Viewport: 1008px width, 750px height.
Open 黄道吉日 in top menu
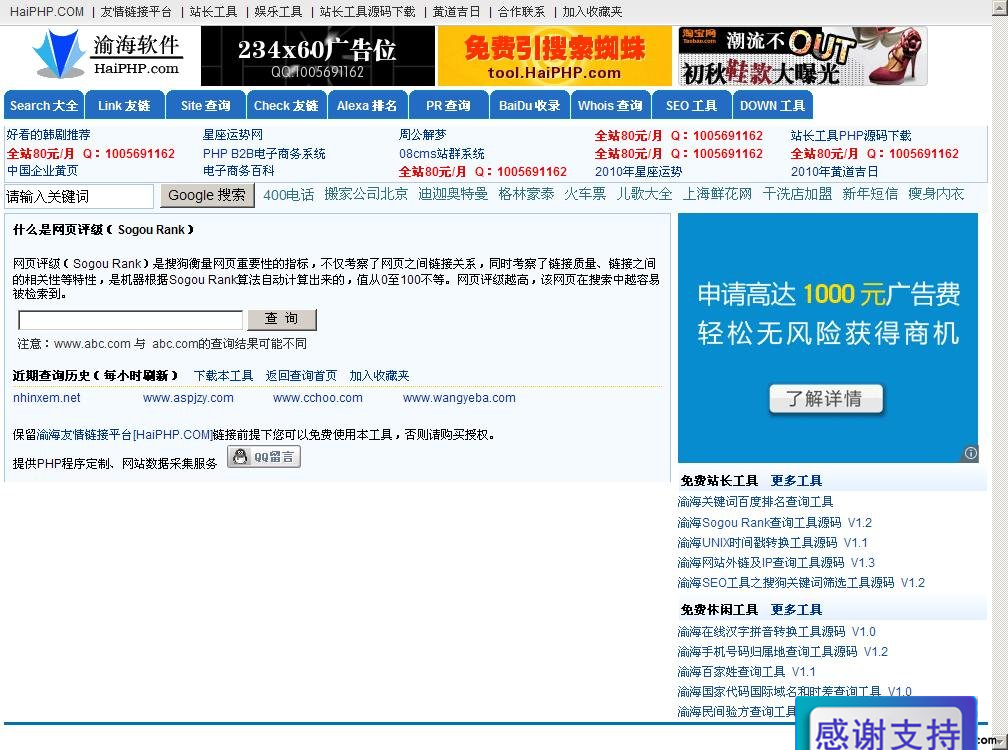pos(456,12)
